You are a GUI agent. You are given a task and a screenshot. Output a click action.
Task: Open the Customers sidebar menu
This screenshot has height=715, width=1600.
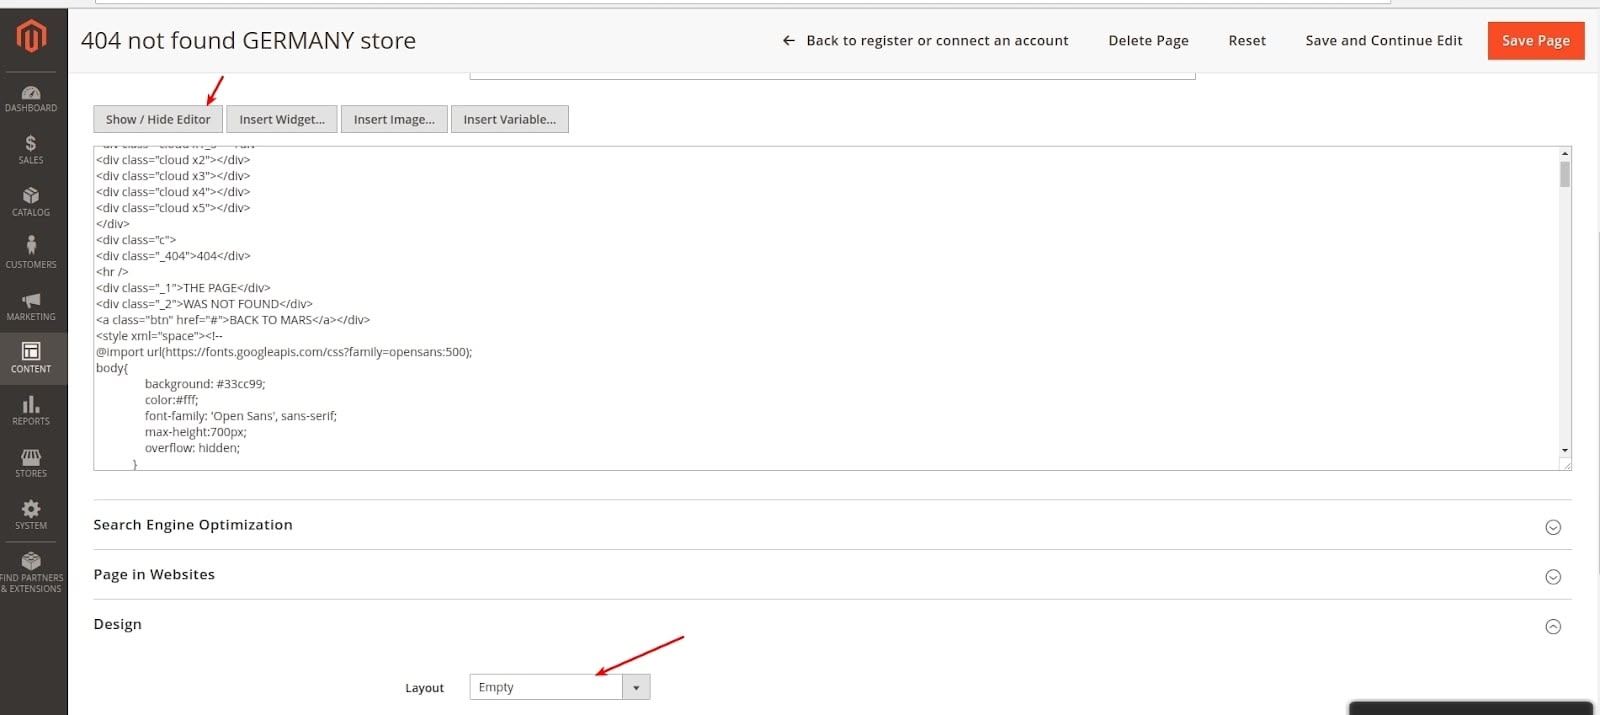(x=31, y=254)
